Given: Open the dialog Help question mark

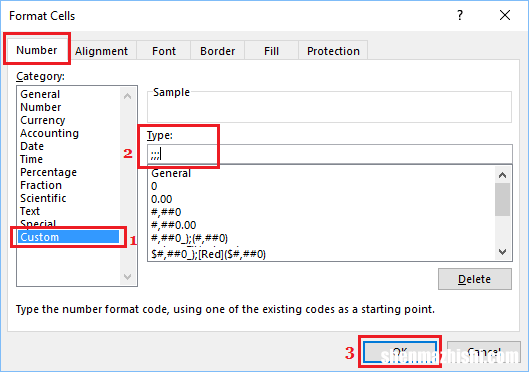Looking at the screenshot, I should (x=460, y=15).
